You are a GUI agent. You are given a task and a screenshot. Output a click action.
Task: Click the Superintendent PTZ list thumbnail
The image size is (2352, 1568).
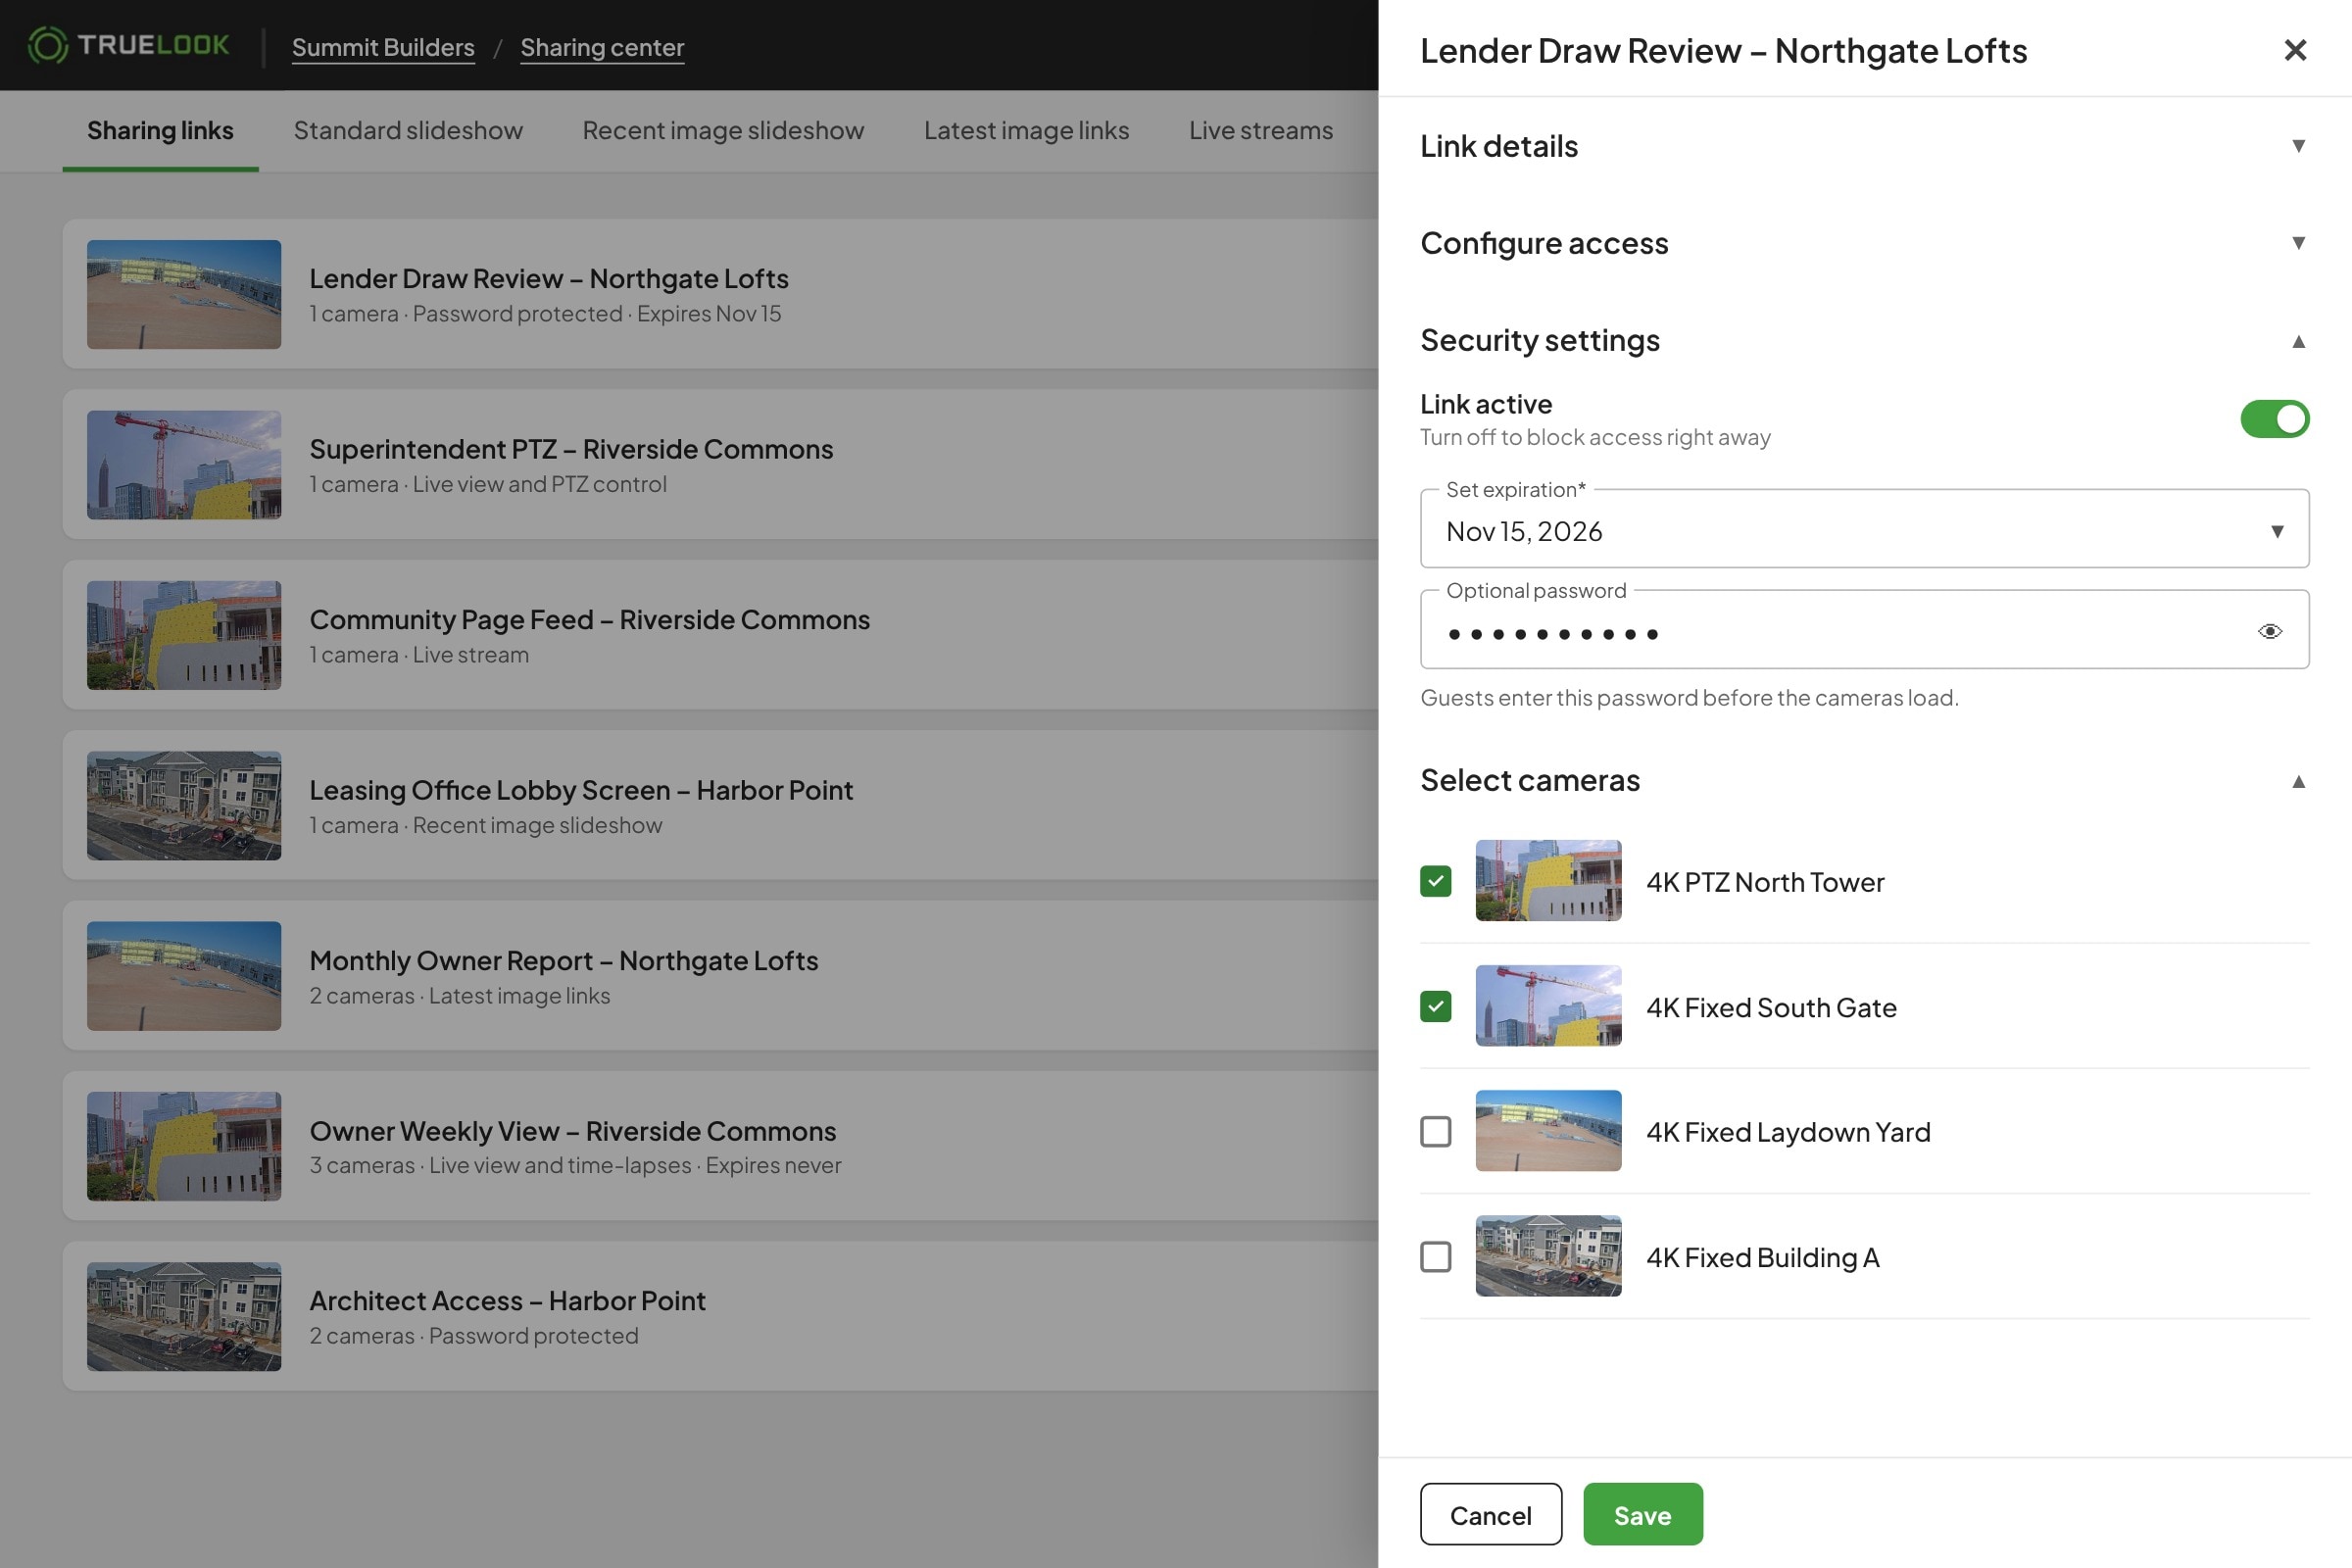[184, 465]
